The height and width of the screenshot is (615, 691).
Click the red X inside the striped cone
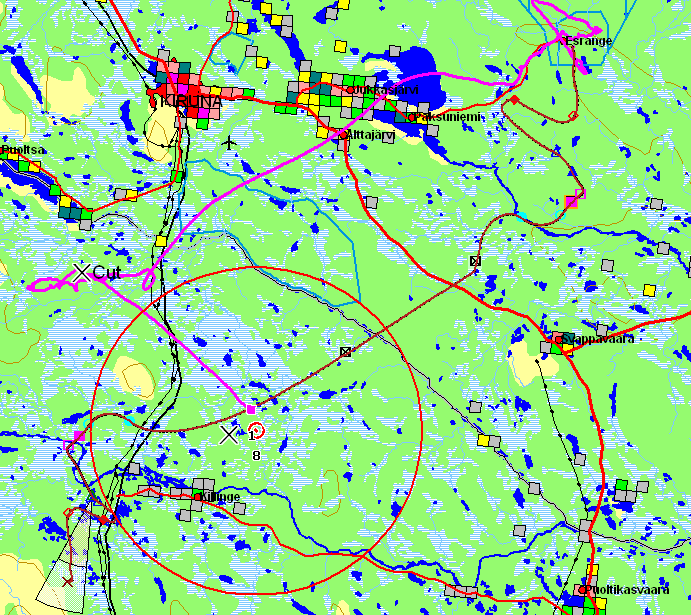[68, 580]
